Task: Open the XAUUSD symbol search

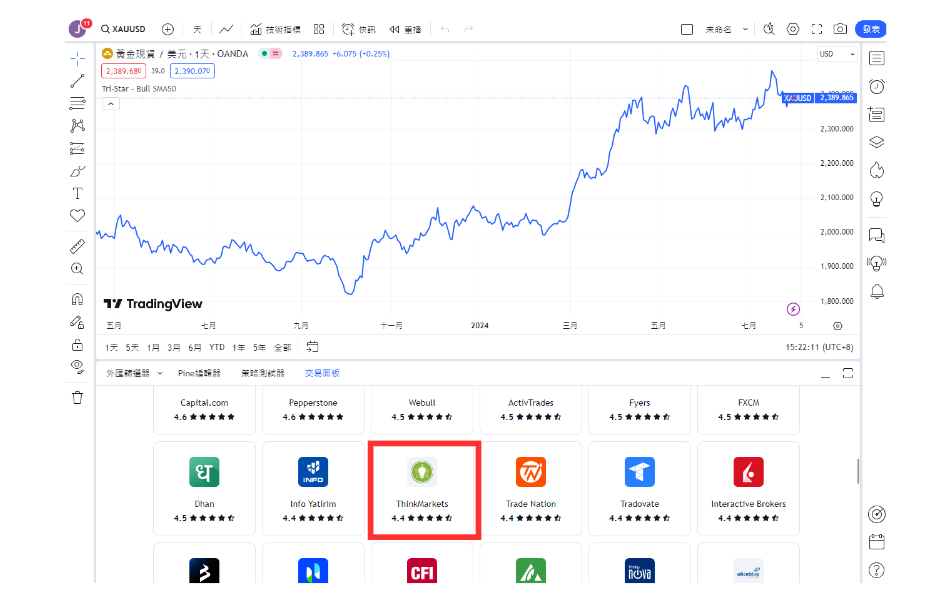Action: tap(123, 29)
